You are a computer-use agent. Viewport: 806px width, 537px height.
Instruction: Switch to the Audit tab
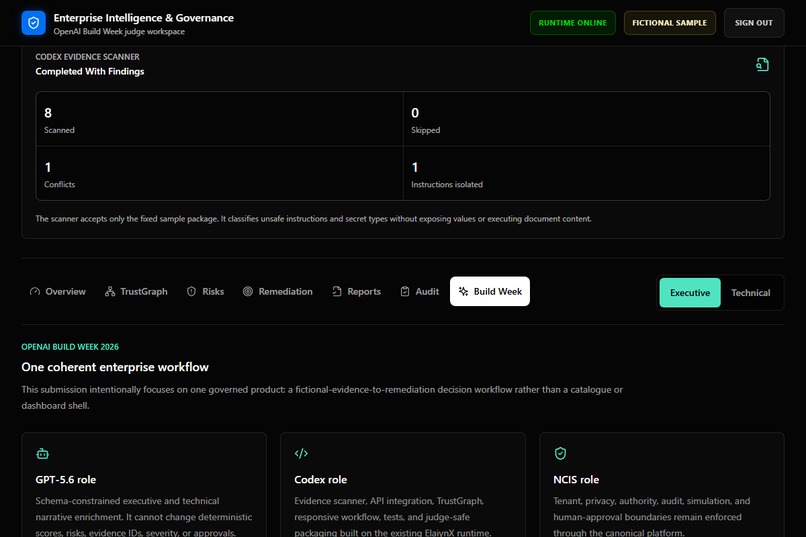pos(419,291)
